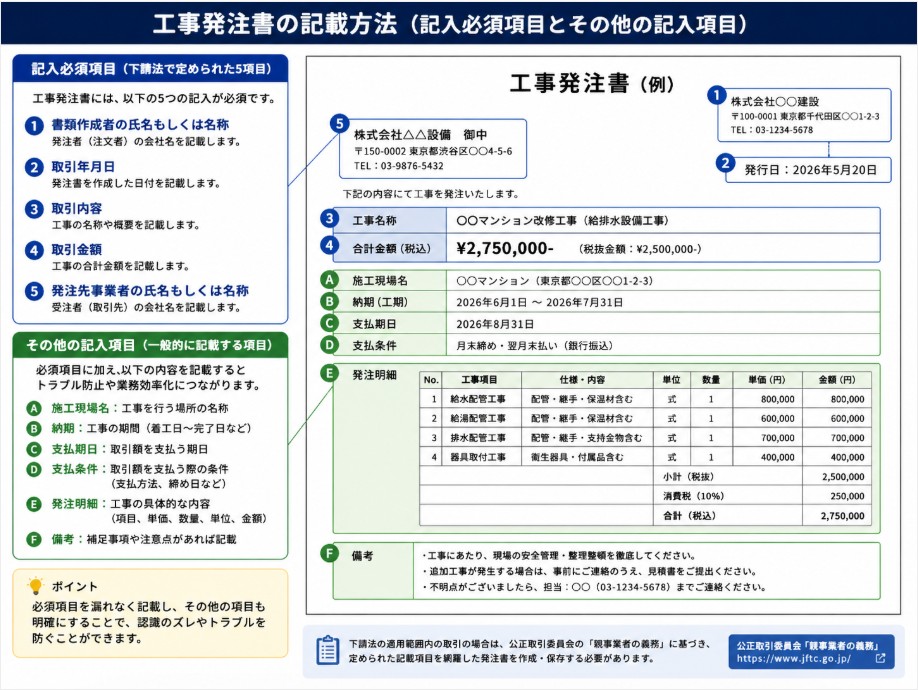Click the large ¥2,750,000- total amount
The width and height of the screenshot is (918, 690).
point(505,249)
